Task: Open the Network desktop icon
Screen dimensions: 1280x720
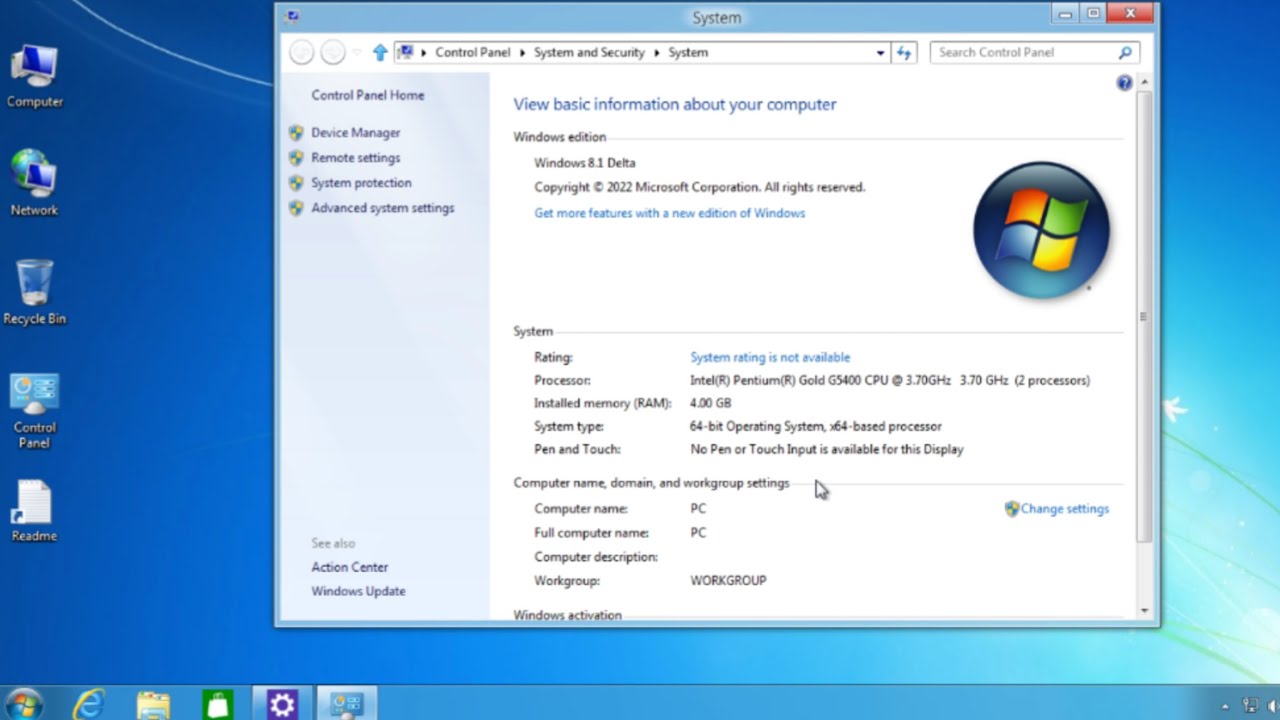Action: coord(34,184)
